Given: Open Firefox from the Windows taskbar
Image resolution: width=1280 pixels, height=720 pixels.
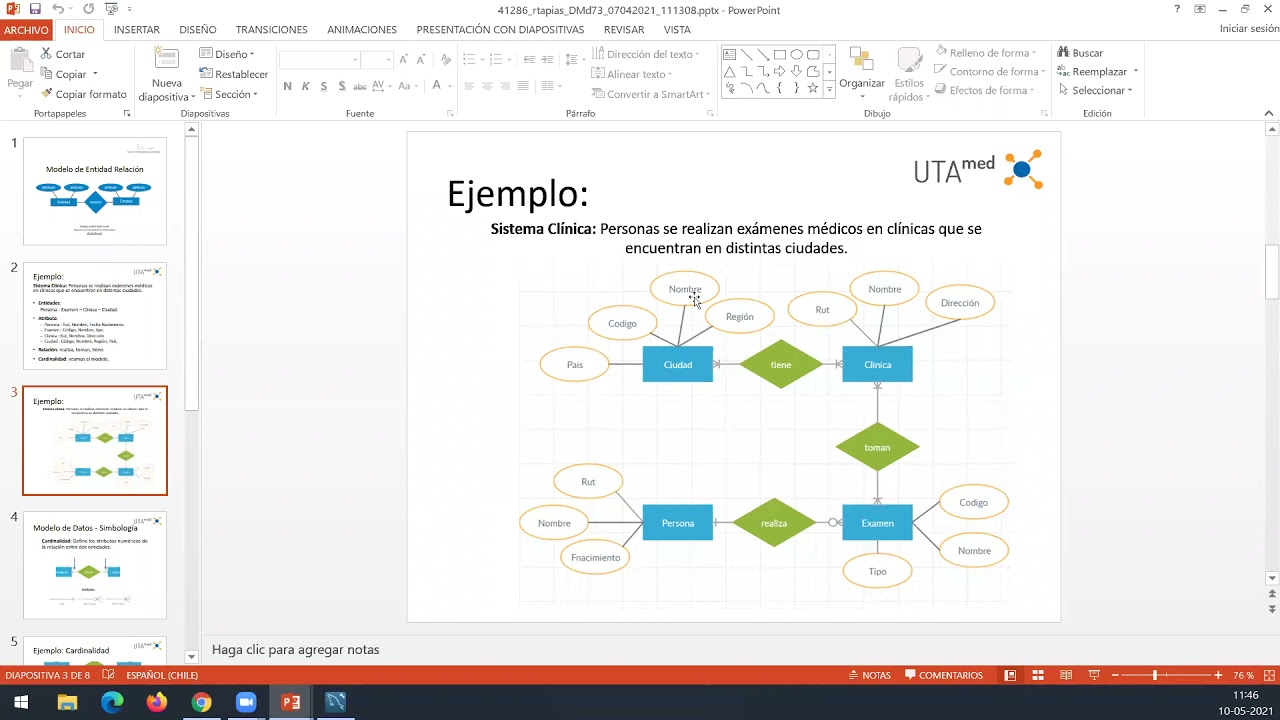Looking at the screenshot, I should click(156, 702).
